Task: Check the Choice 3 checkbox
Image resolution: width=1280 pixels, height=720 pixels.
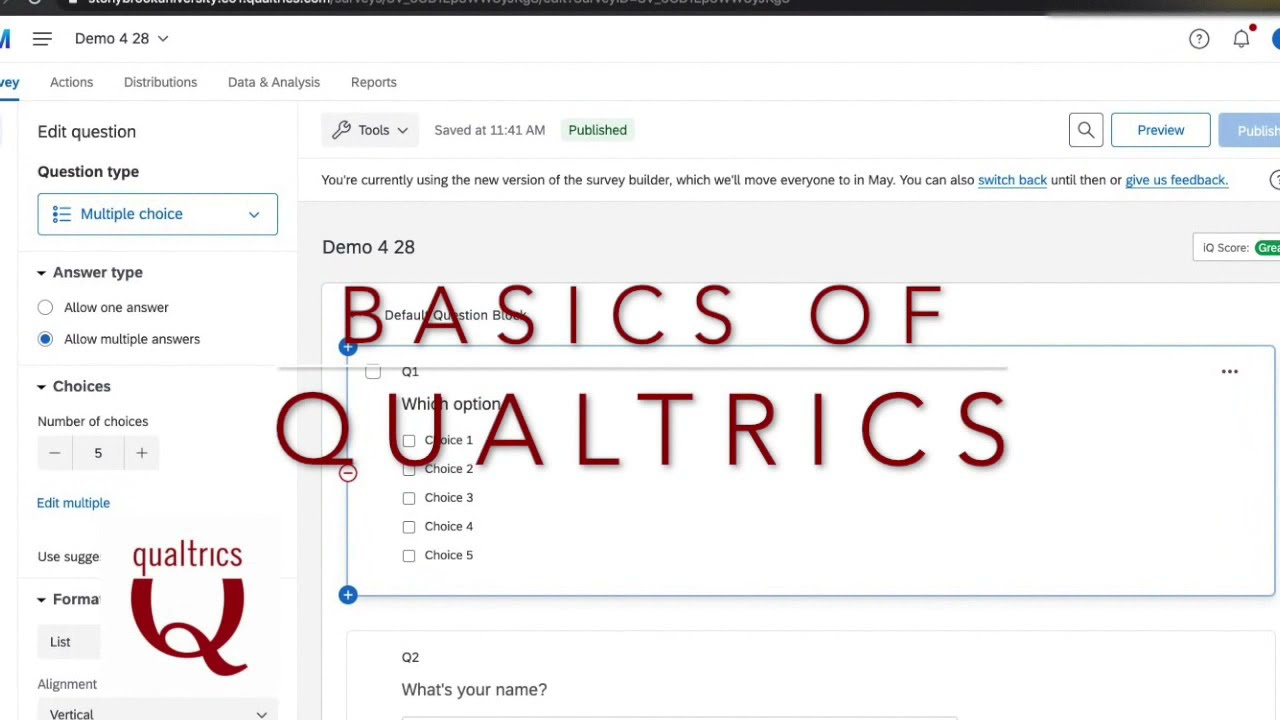Action: [409, 498]
